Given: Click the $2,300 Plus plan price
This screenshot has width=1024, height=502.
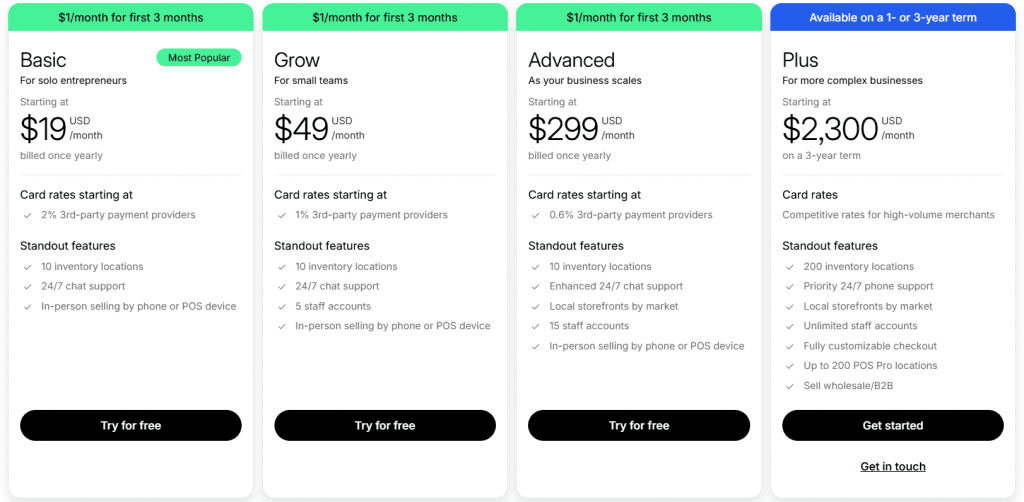Looking at the screenshot, I should pos(830,129).
